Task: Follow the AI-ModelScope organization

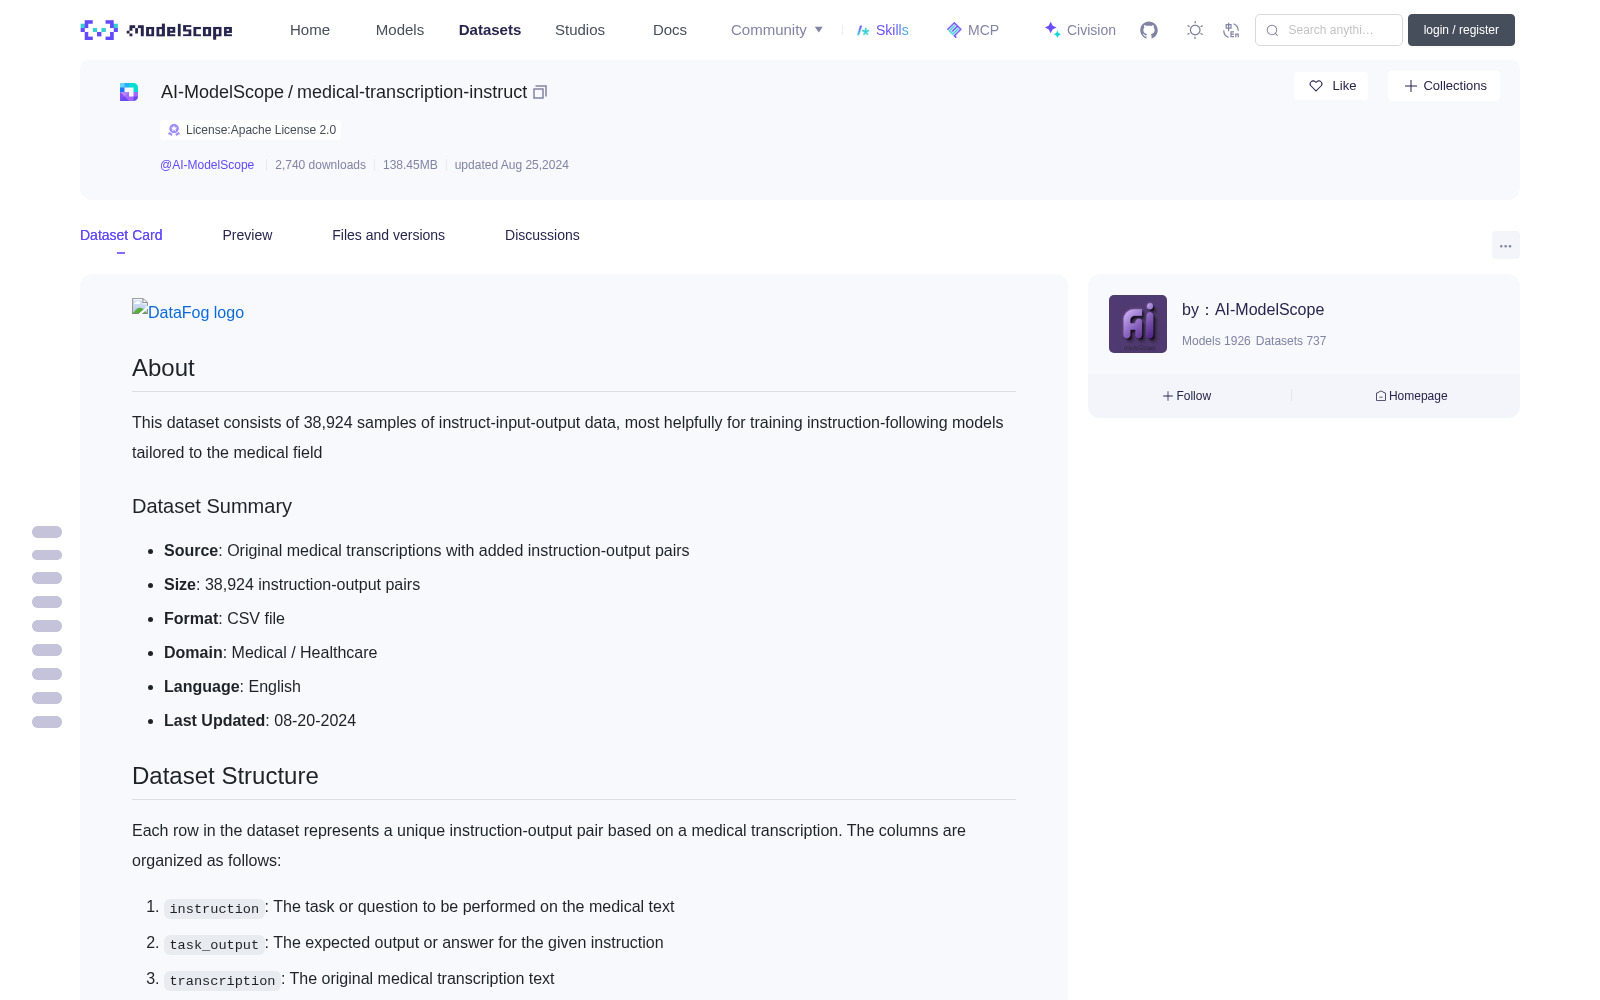Action: [x=1187, y=396]
